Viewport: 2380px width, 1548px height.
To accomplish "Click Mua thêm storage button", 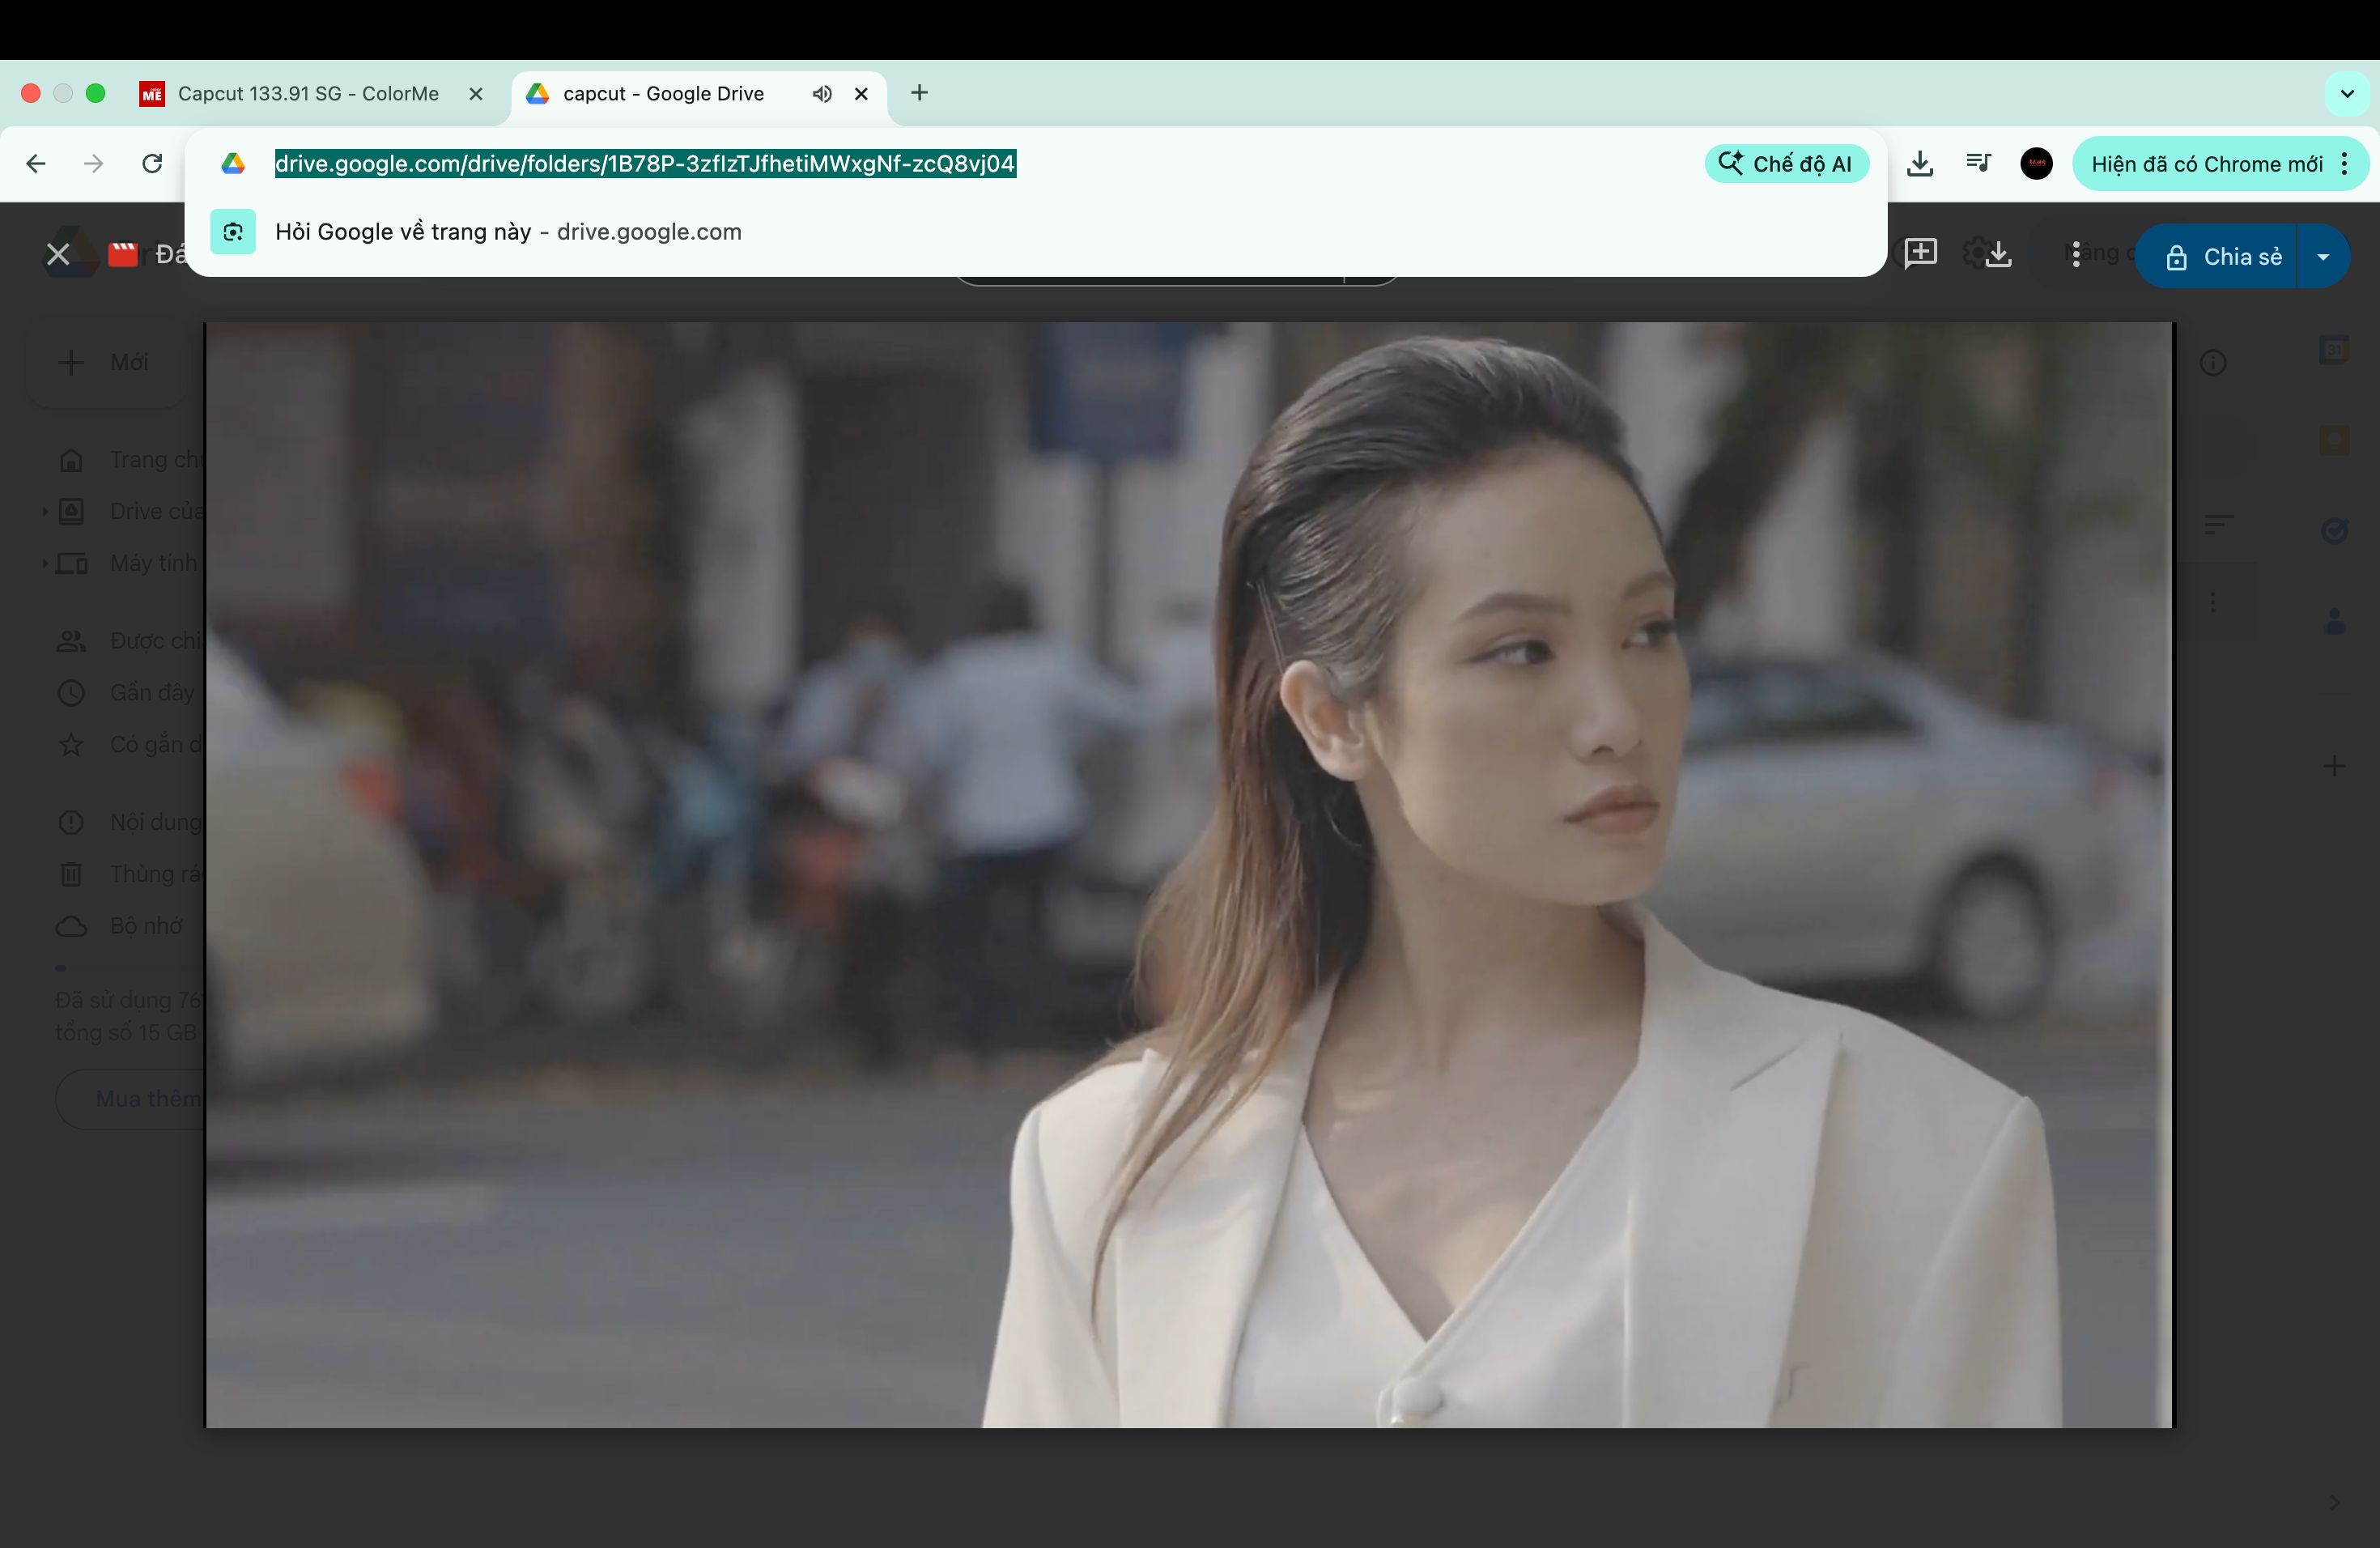I will click(130, 1099).
